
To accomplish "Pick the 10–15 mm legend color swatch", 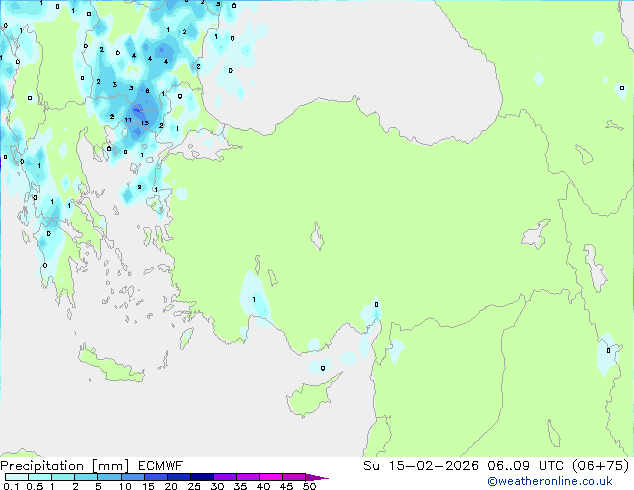I will [133, 477].
